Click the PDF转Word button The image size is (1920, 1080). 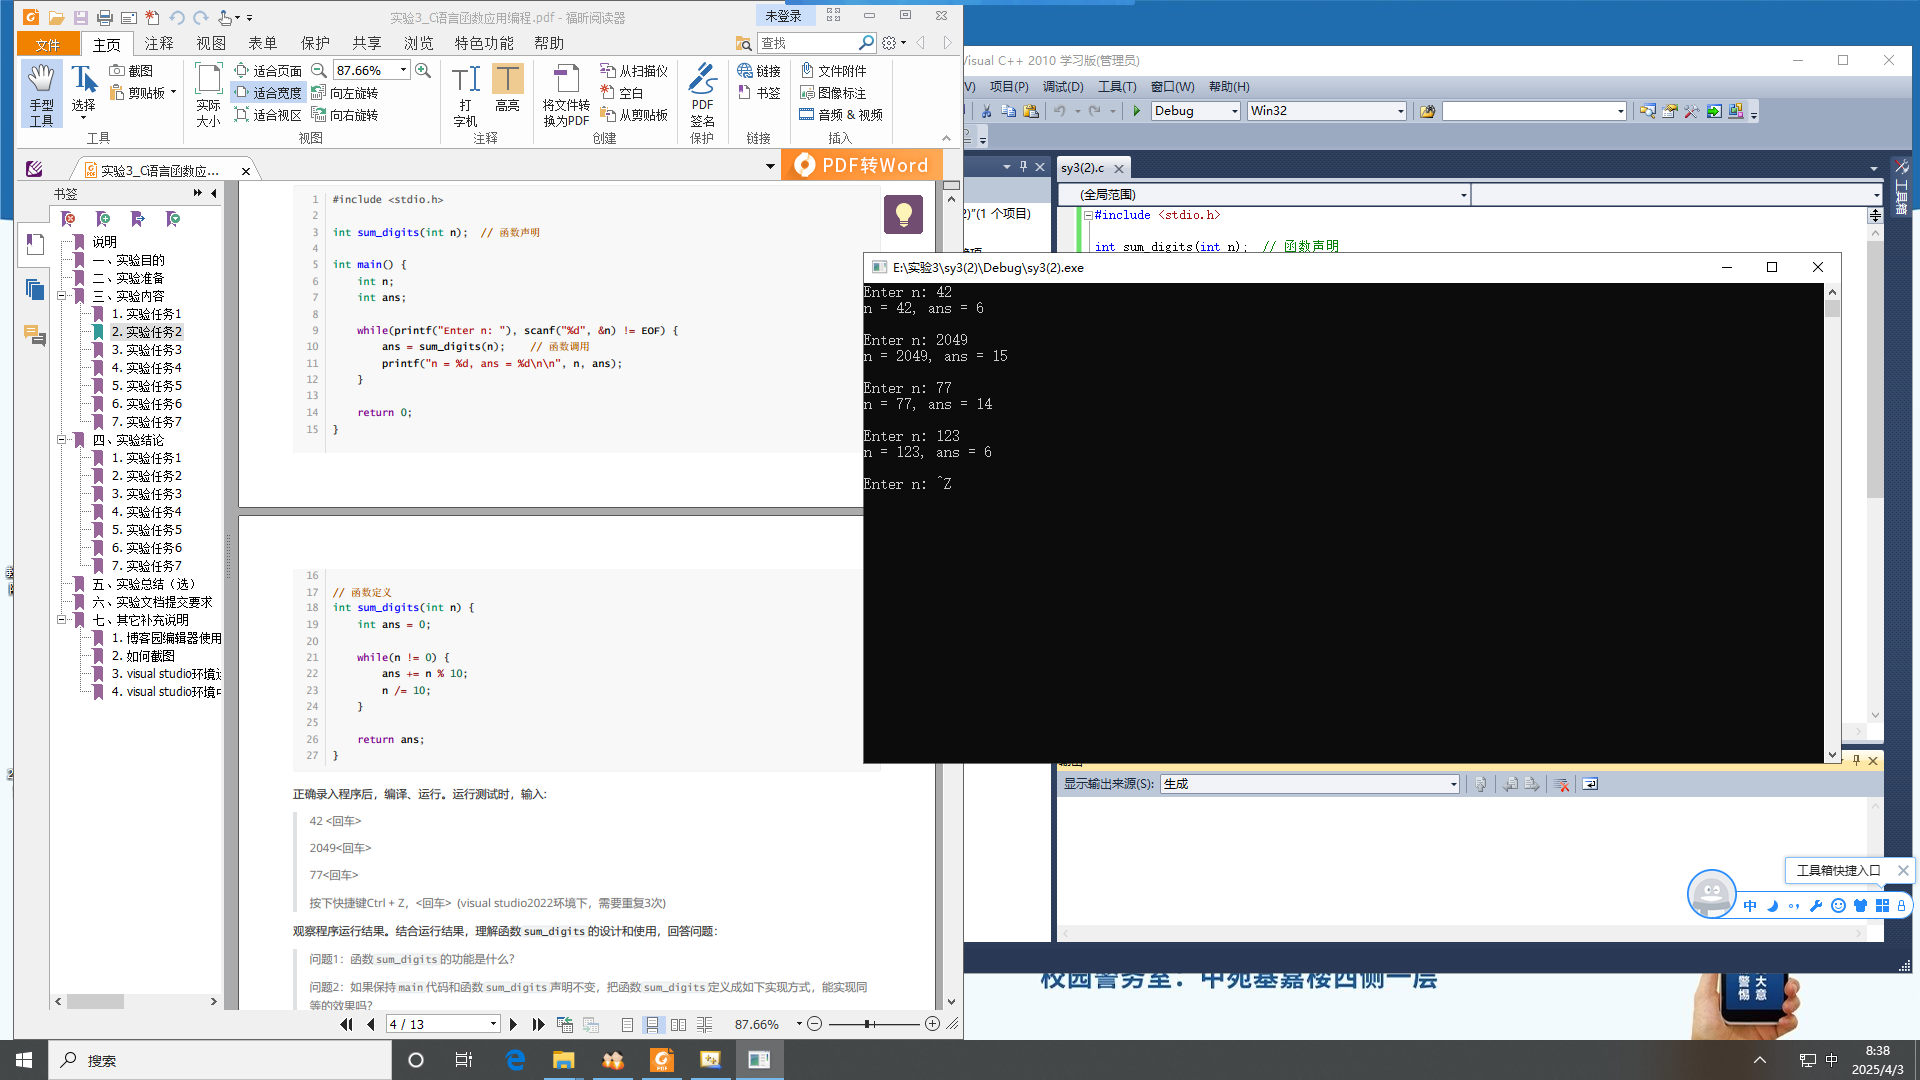point(861,165)
